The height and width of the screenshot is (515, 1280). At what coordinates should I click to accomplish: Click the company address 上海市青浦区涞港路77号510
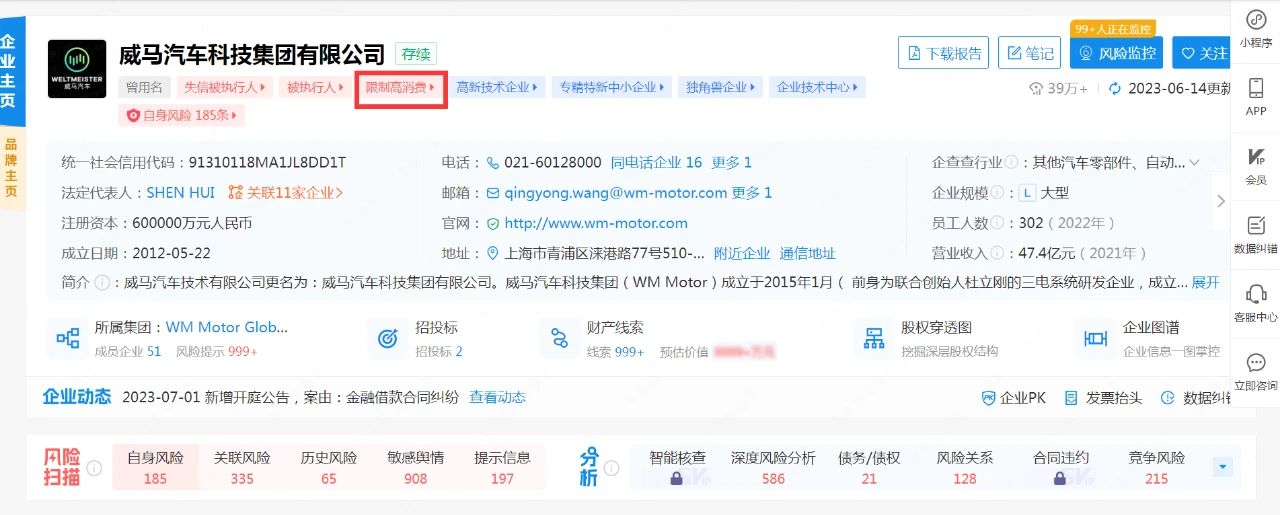604,253
